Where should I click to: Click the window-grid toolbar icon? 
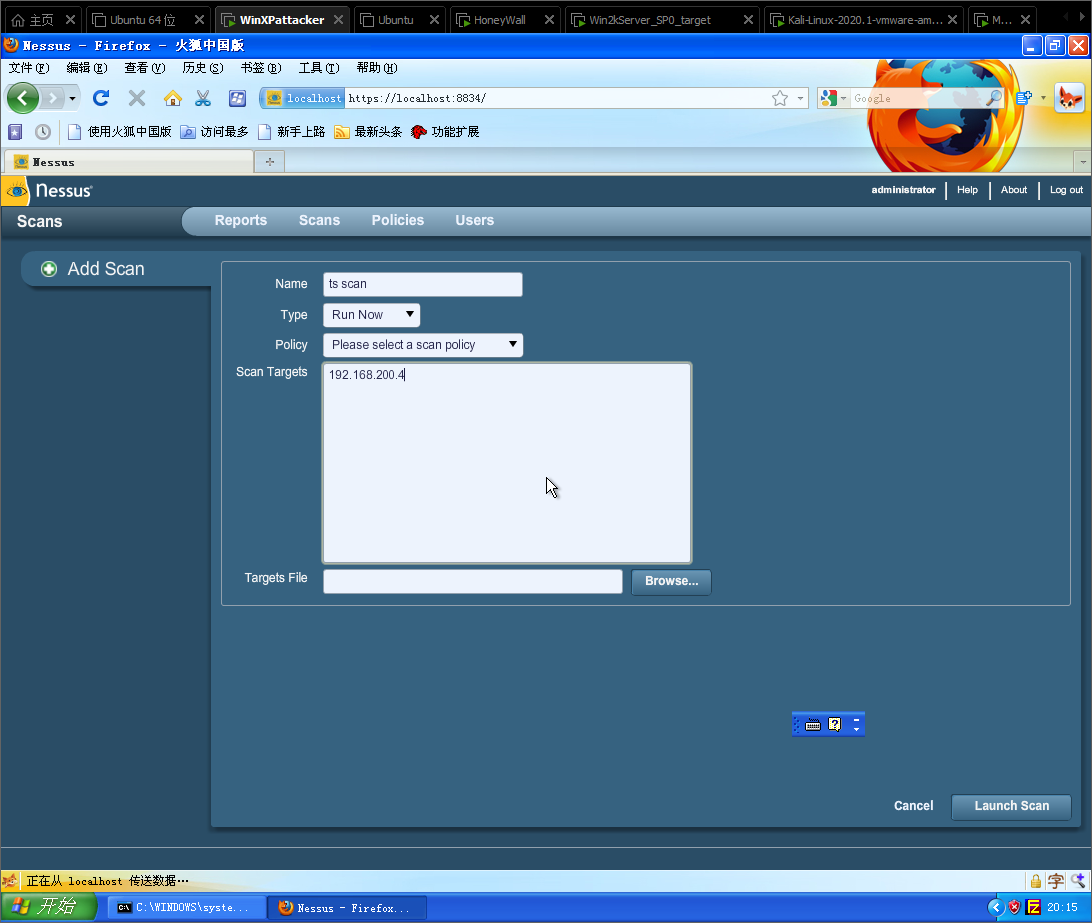coord(237,98)
